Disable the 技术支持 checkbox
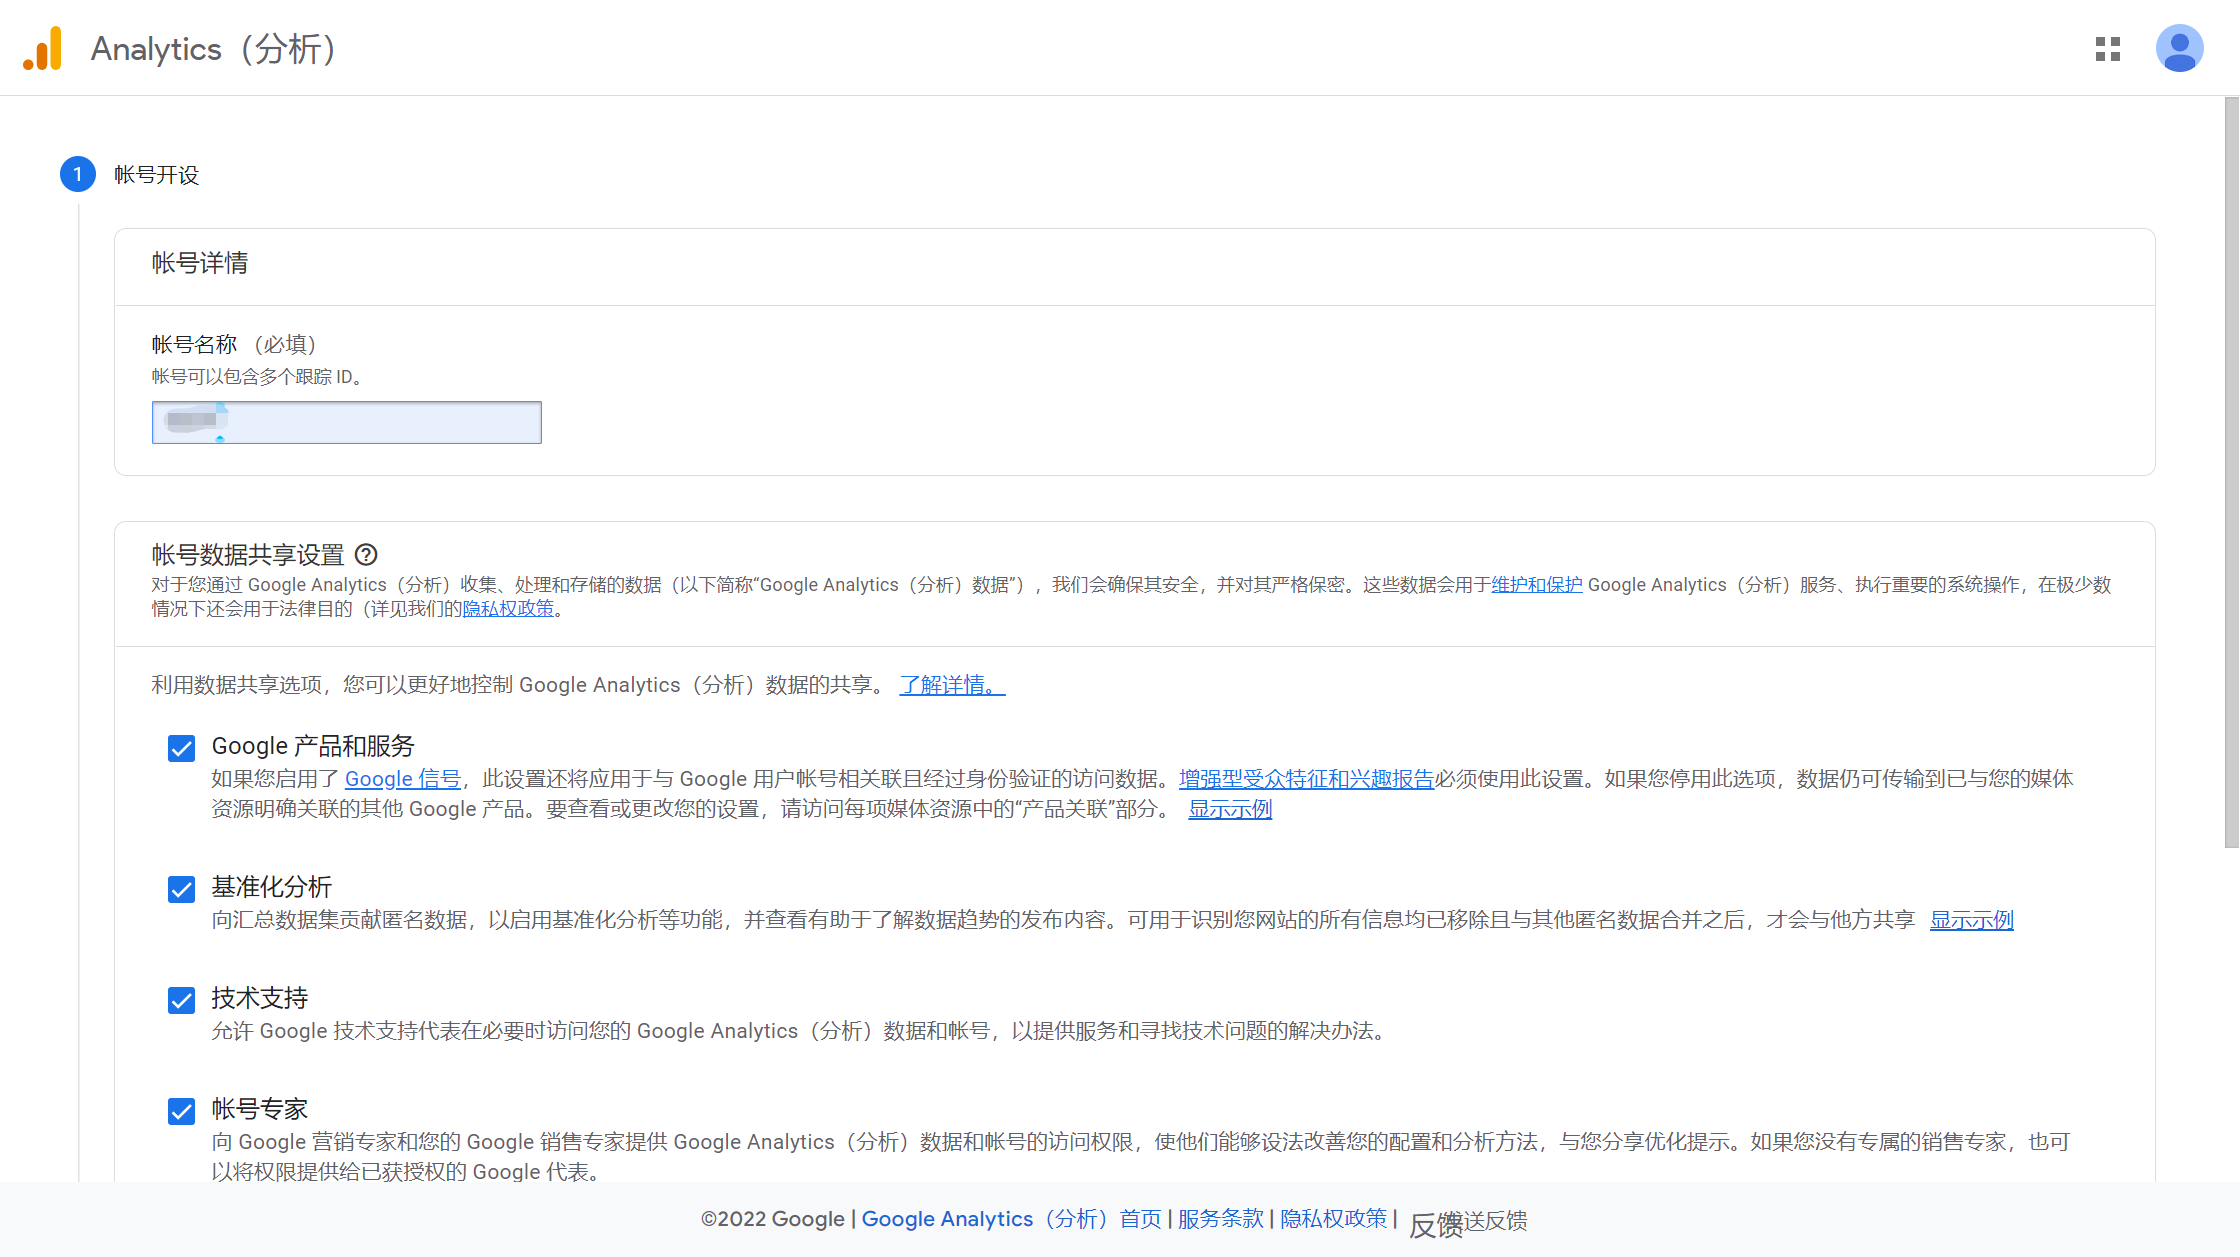 click(x=181, y=1000)
